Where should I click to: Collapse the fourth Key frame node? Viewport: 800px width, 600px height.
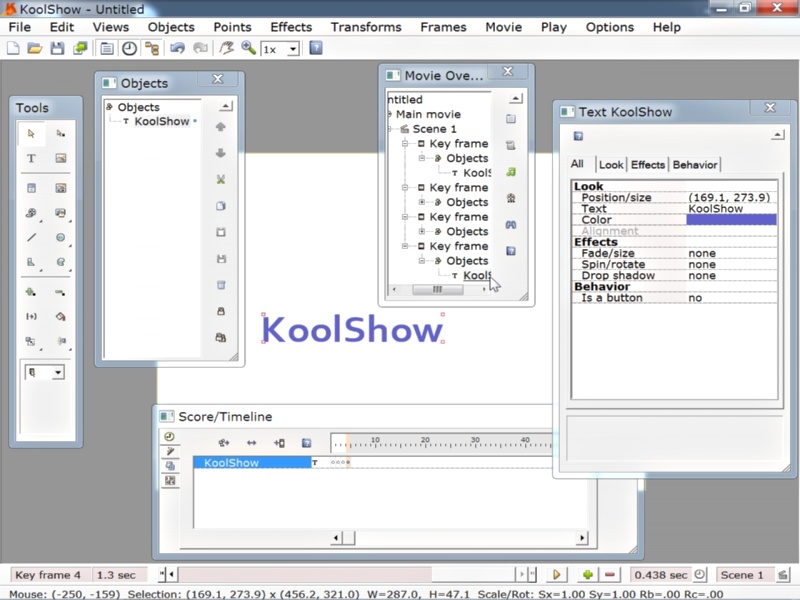click(405, 246)
